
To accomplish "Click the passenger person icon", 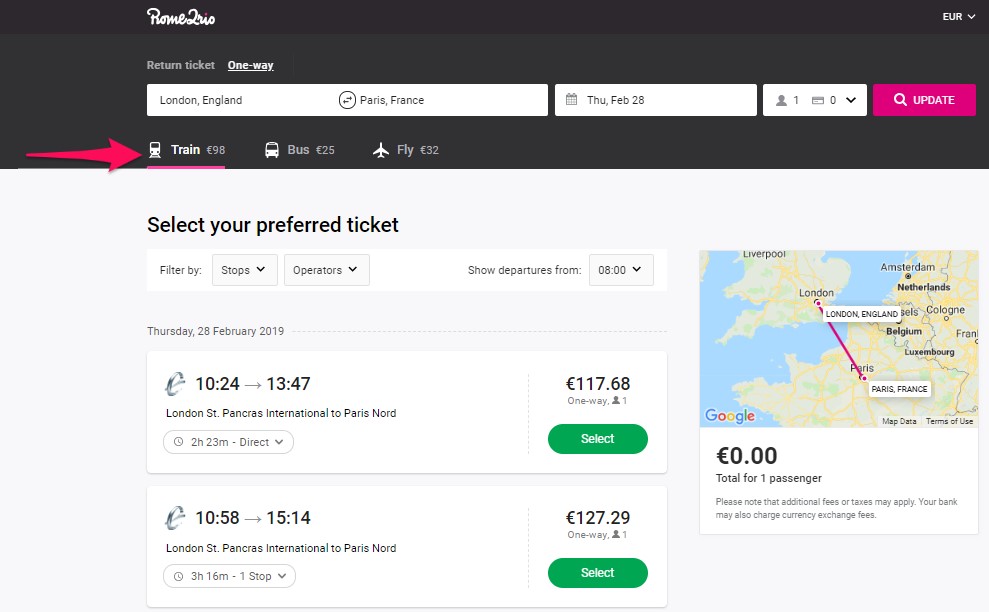I will [x=781, y=100].
